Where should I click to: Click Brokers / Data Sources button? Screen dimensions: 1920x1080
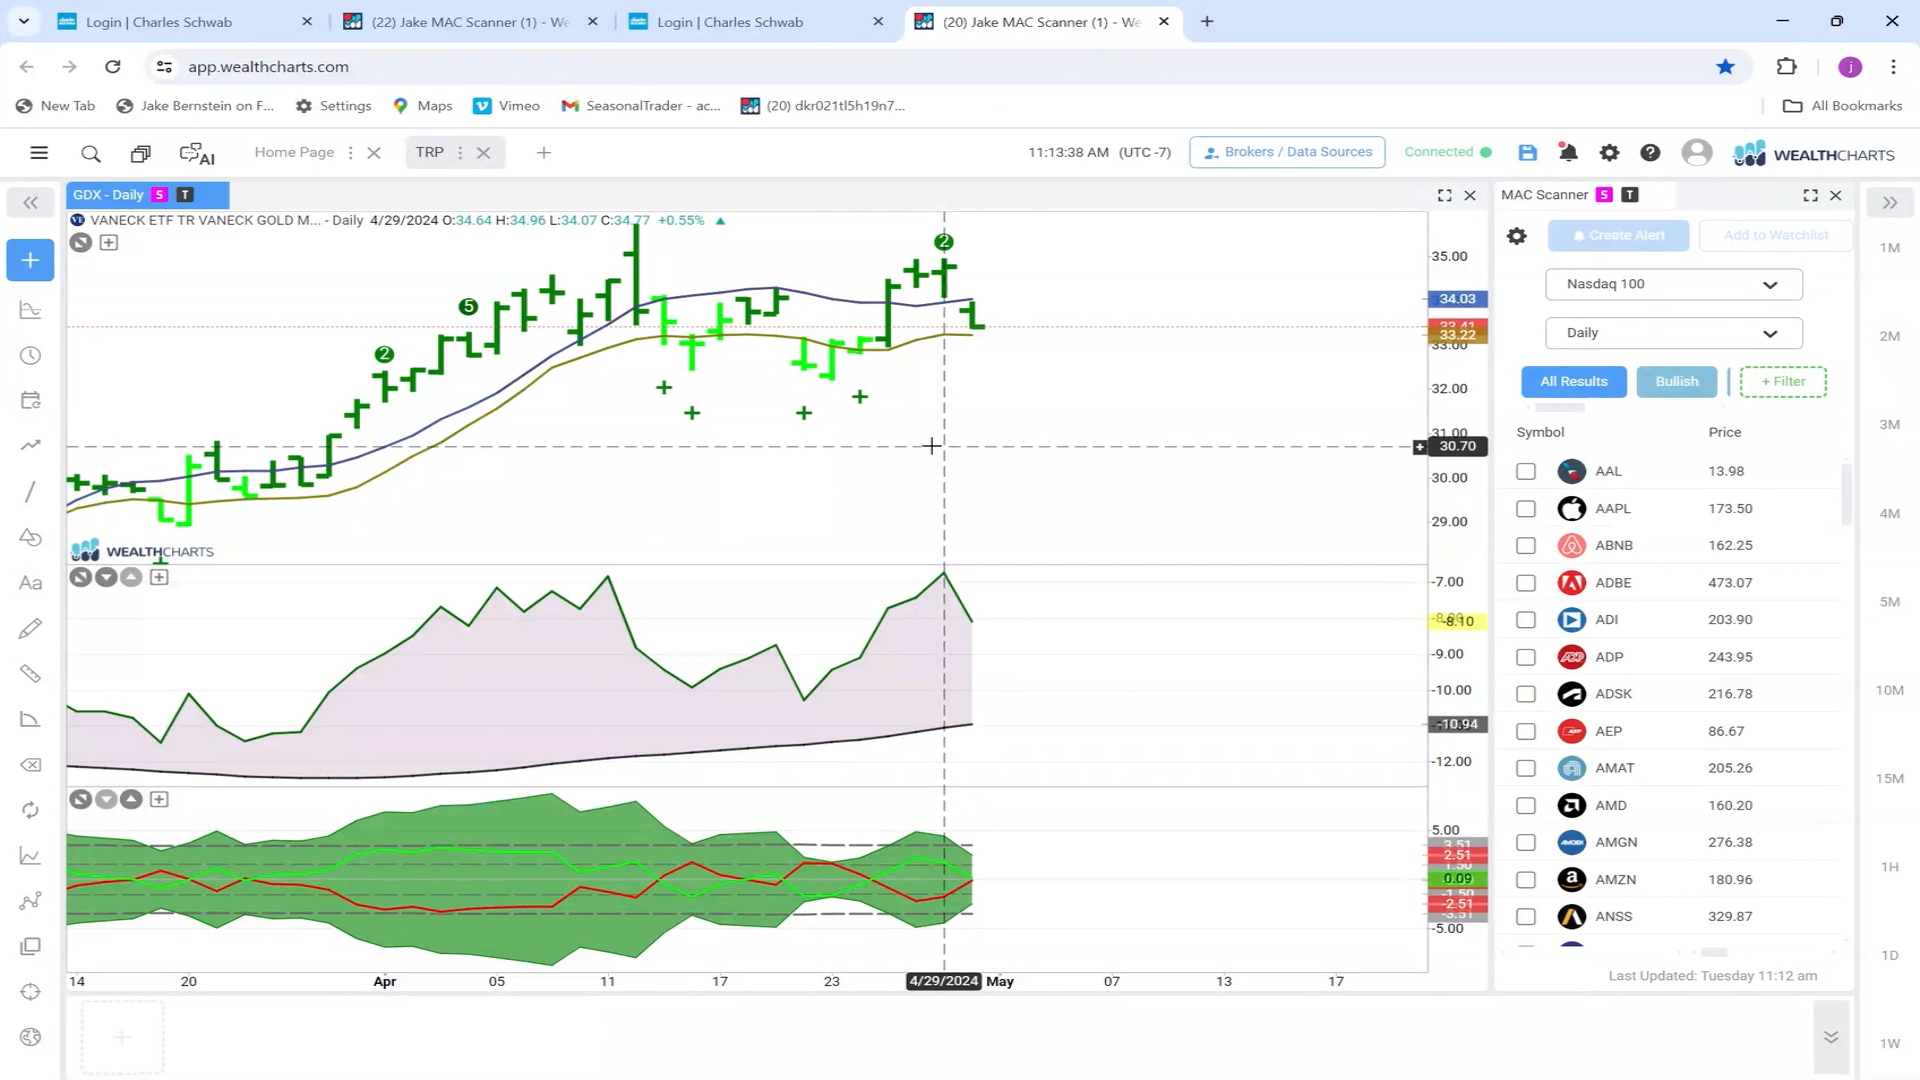coord(1287,152)
